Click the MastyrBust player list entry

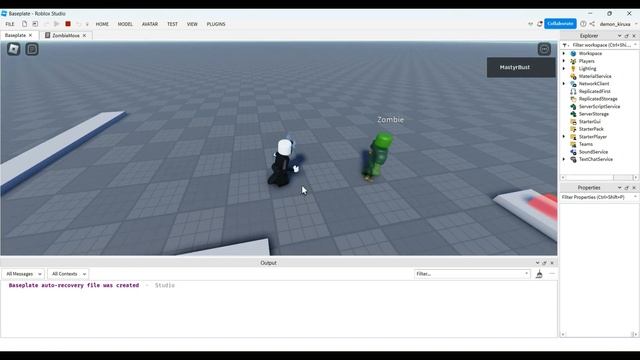(x=521, y=67)
